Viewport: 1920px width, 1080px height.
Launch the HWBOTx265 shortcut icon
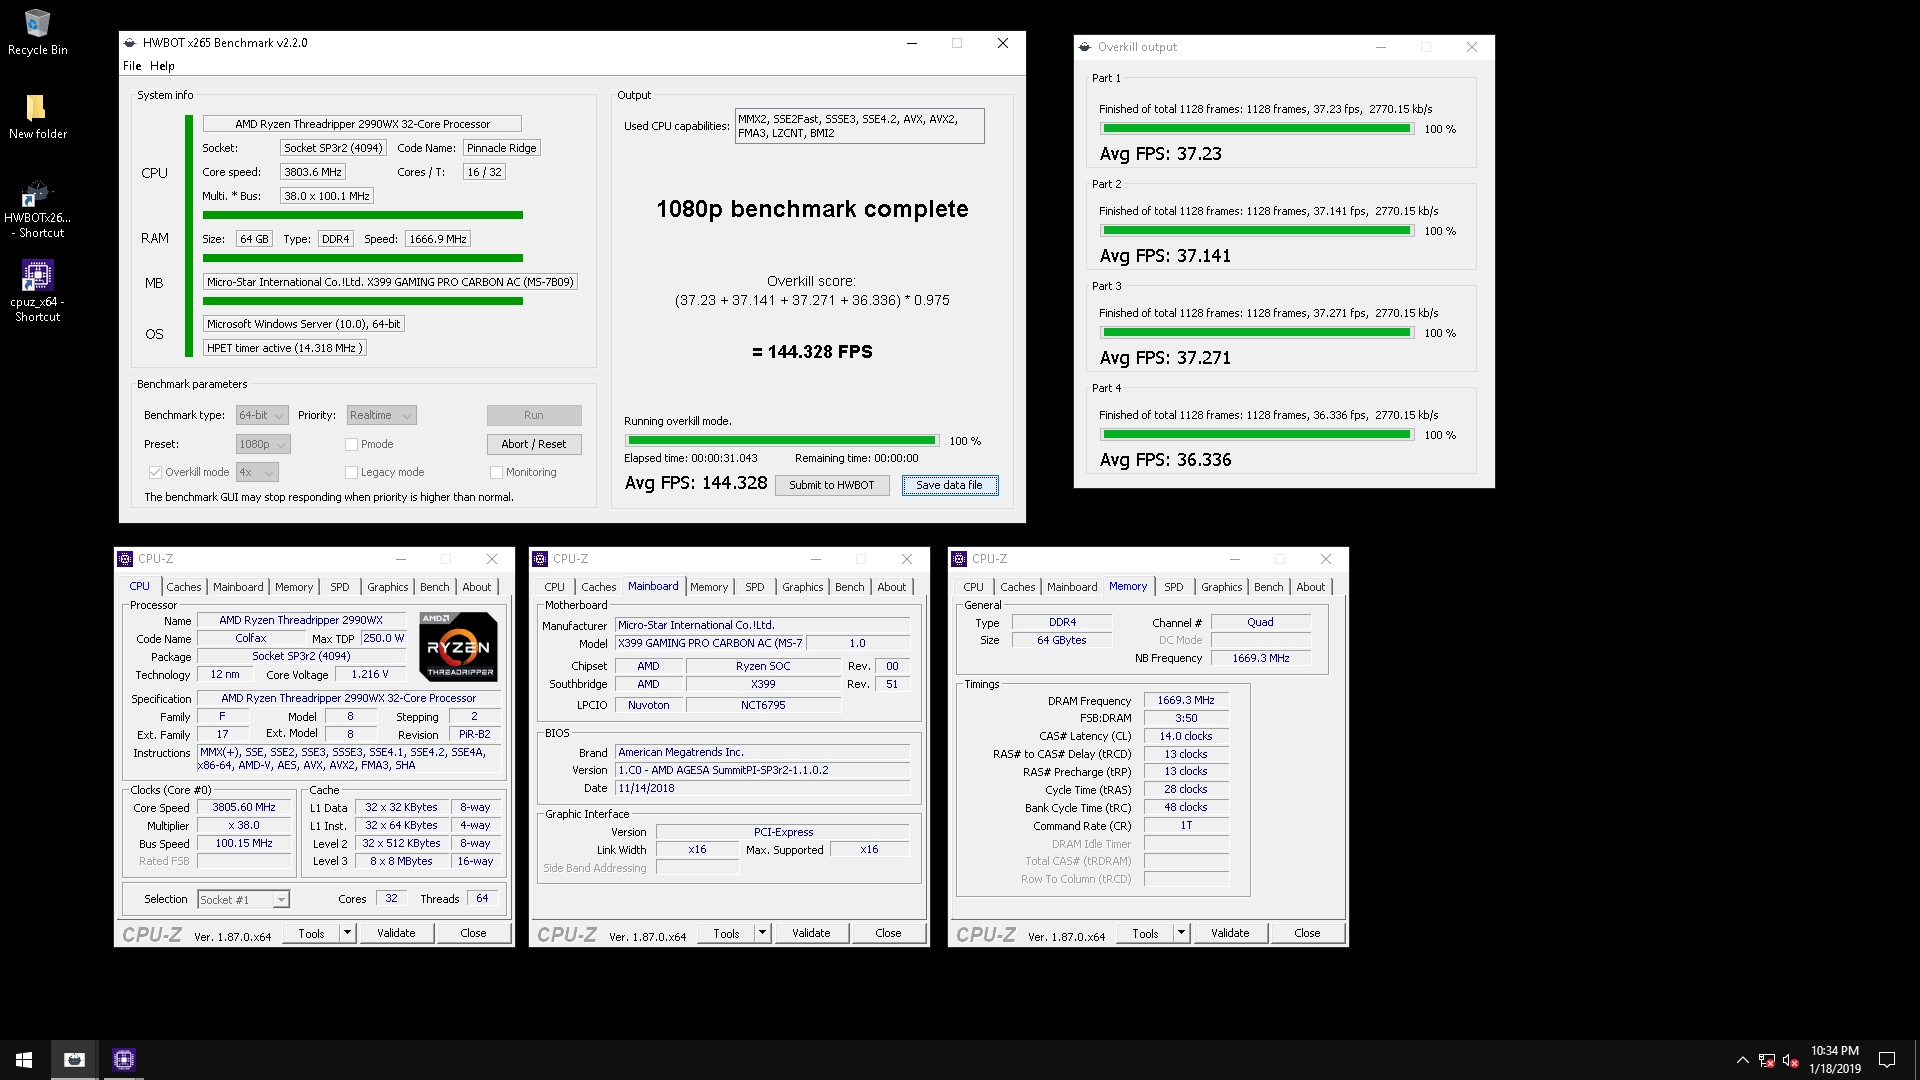pyautogui.click(x=37, y=209)
